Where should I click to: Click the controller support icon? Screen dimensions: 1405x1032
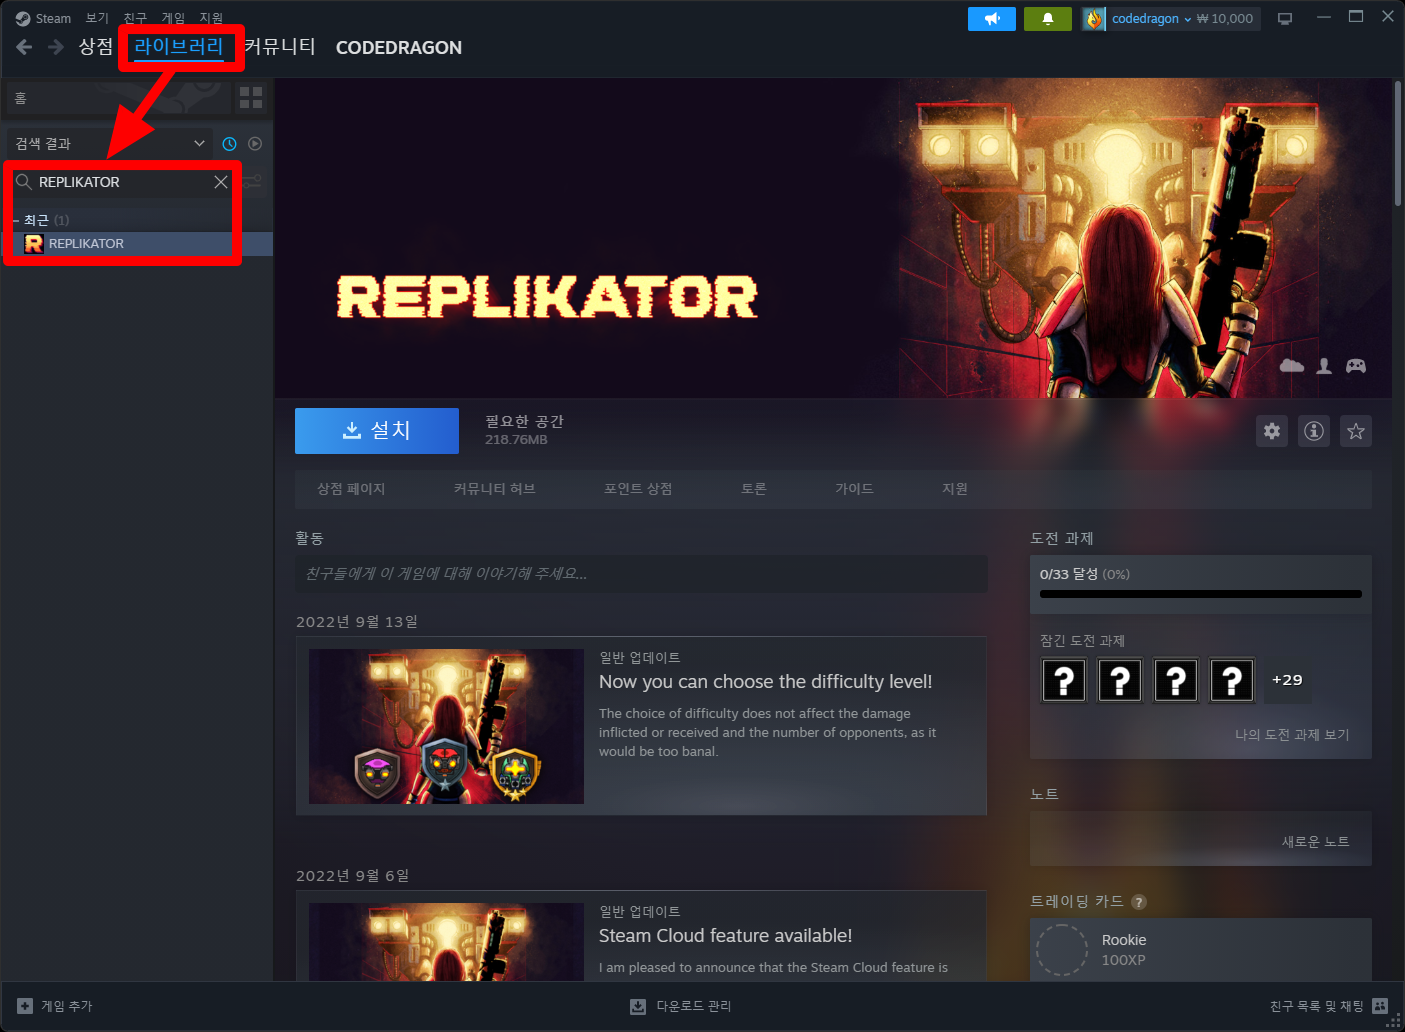pos(1356,366)
